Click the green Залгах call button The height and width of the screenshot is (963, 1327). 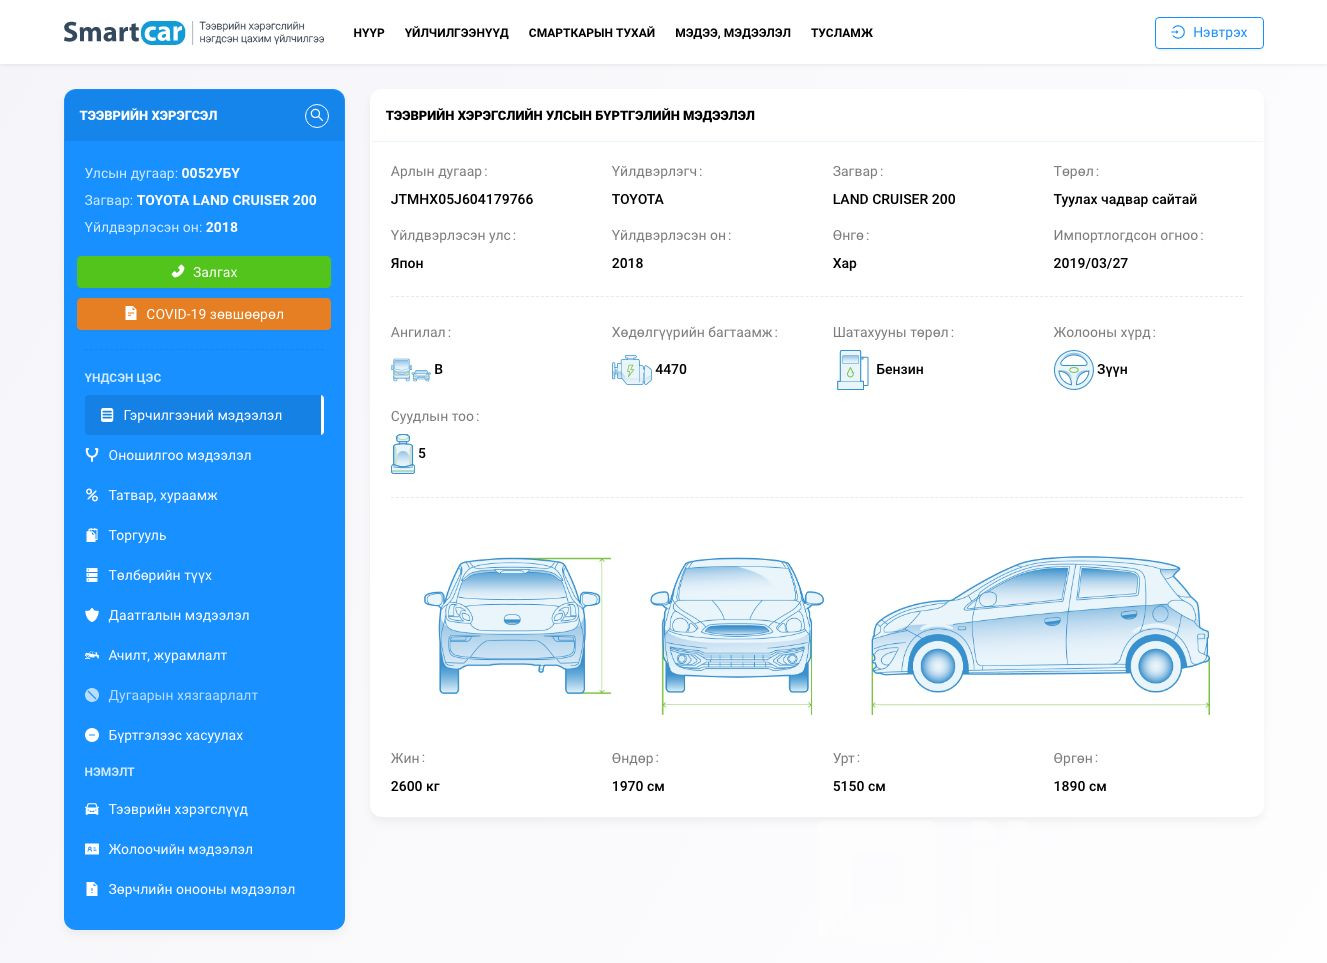pos(204,272)
